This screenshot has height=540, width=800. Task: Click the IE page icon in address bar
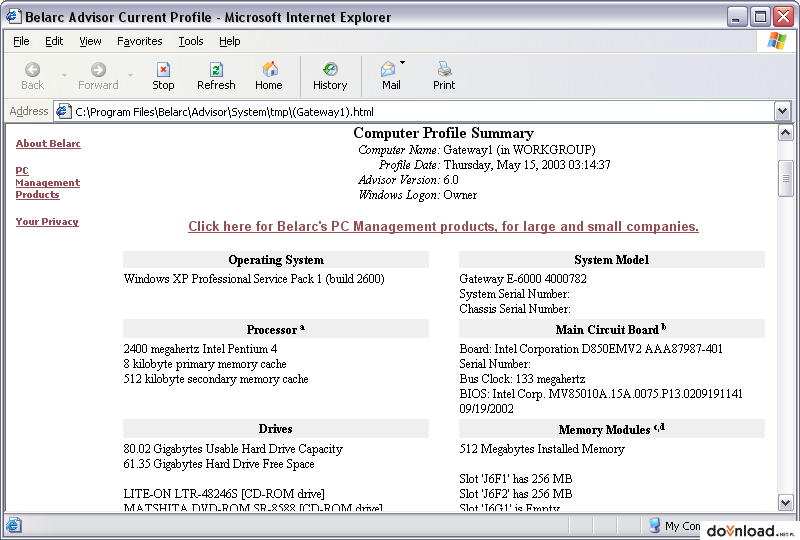[64, 111]
